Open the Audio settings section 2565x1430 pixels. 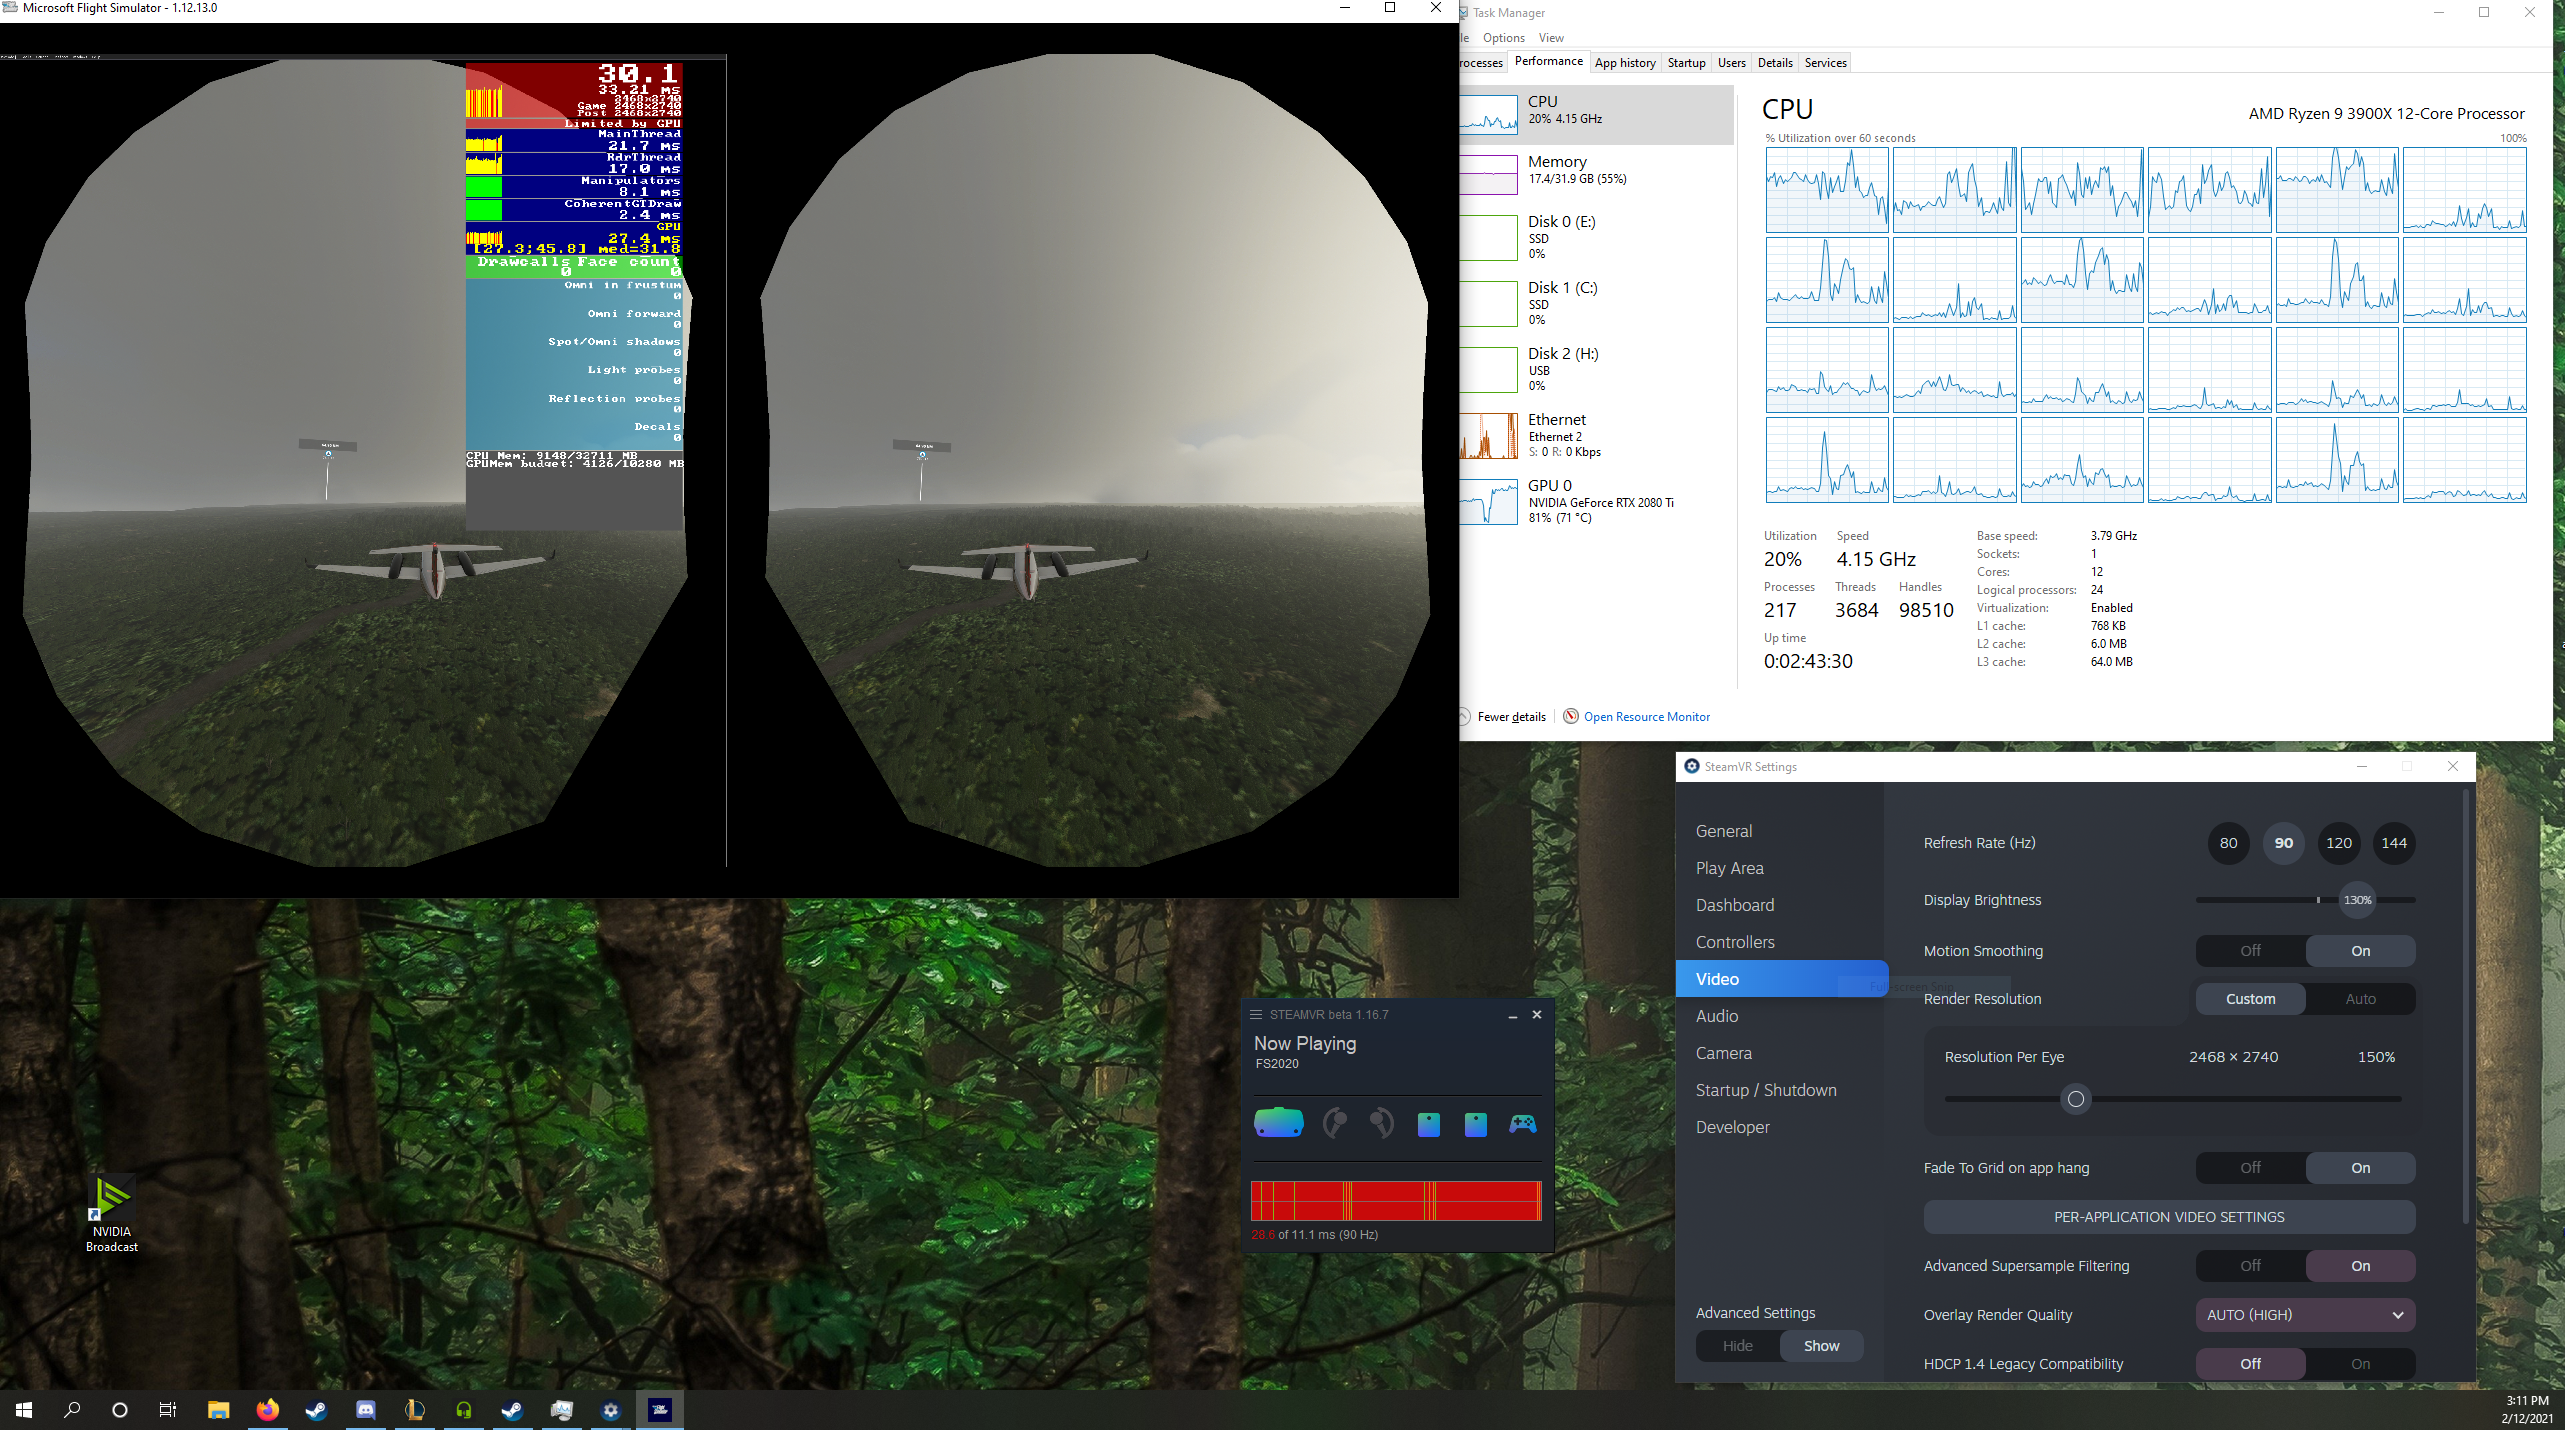pos(1717,1016)
